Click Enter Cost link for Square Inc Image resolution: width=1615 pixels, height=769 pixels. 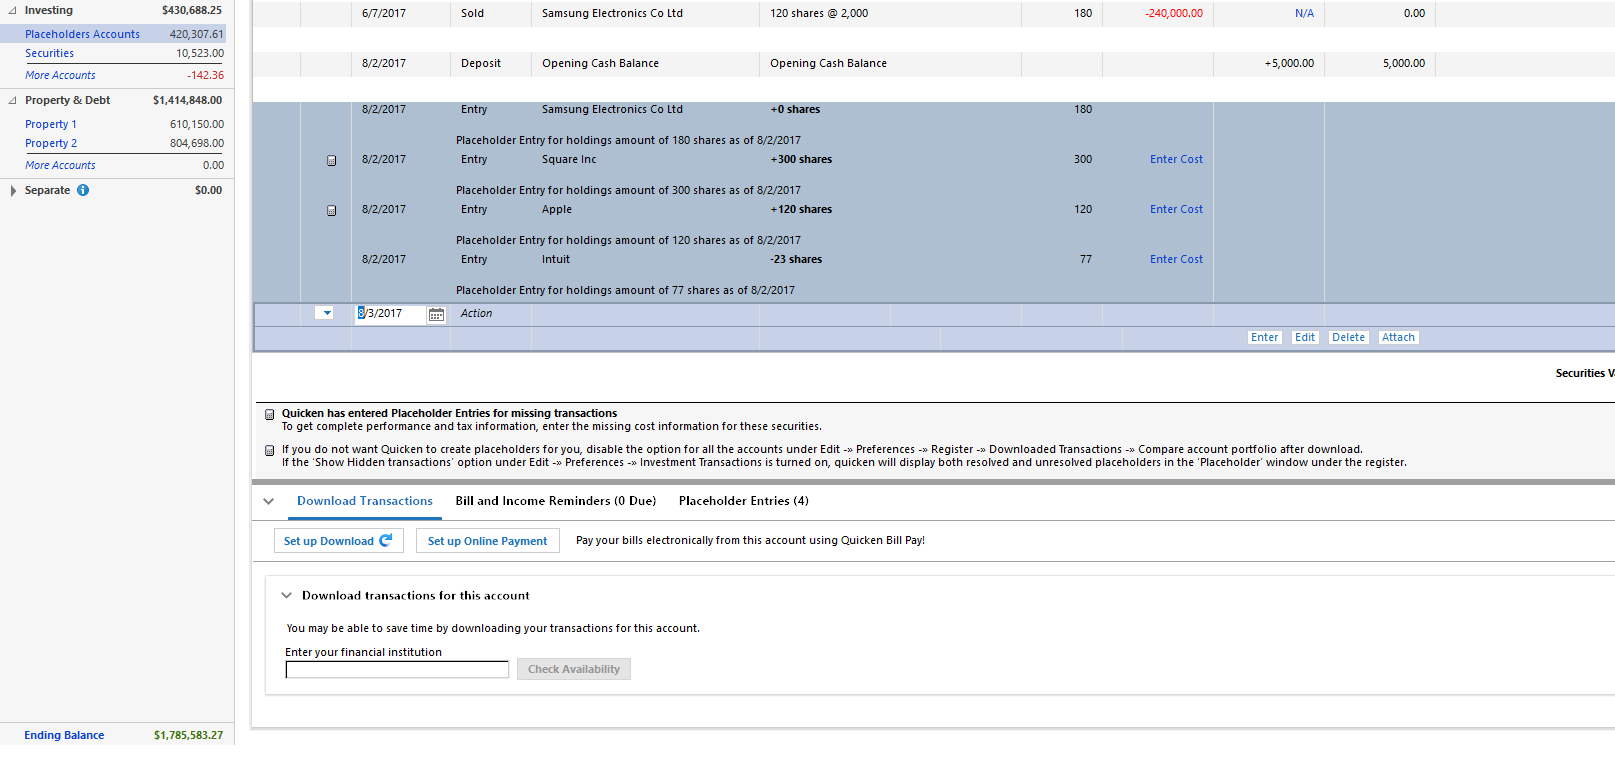click(x=1176, y=159)
